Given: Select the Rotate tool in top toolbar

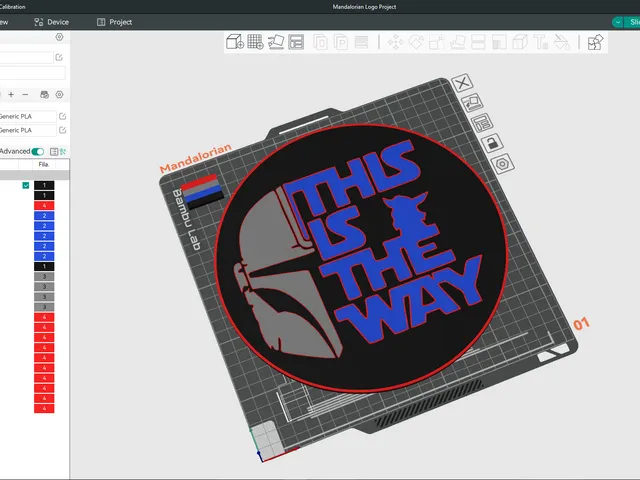Looking at the screenshot, I should (416, 42).
